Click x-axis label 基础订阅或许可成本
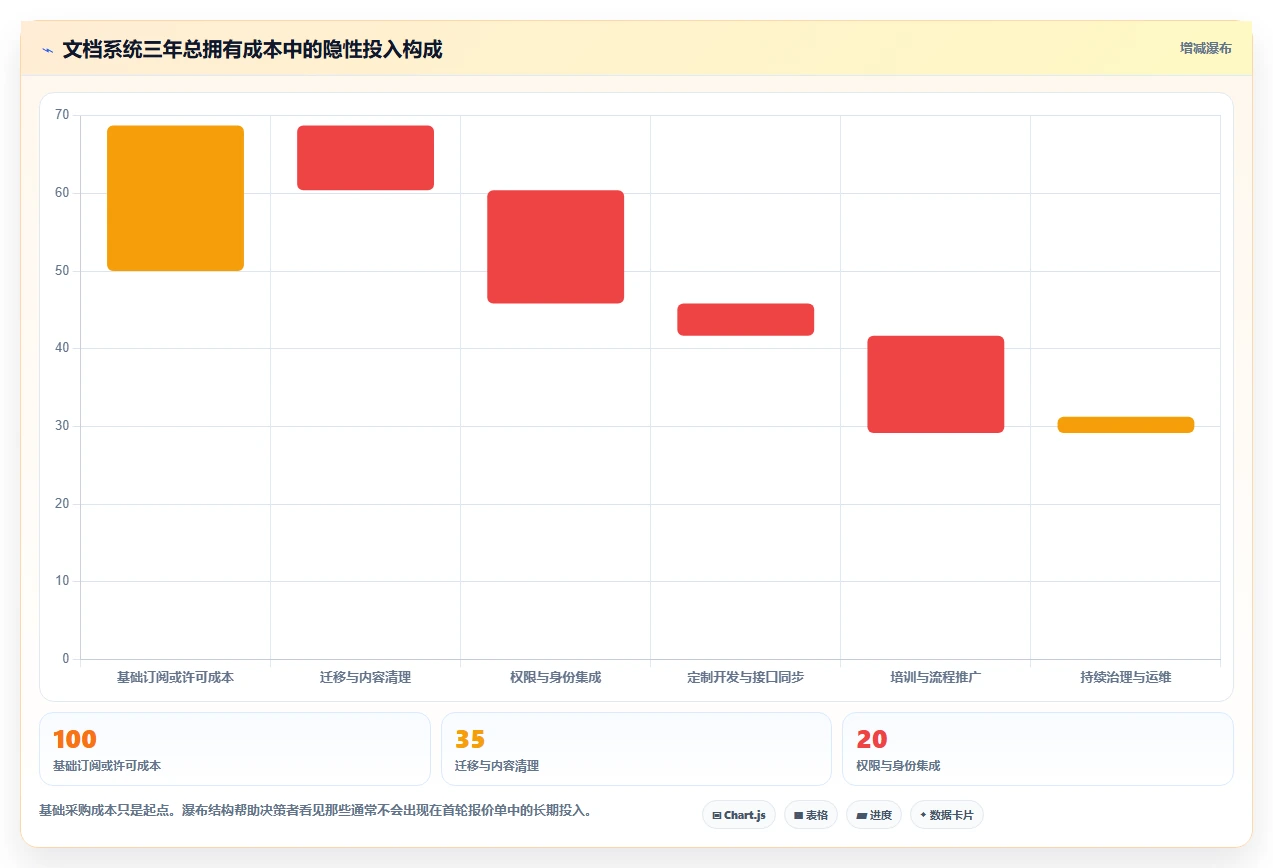Viewport: 1273px width, 868px height. coord(175,677)
